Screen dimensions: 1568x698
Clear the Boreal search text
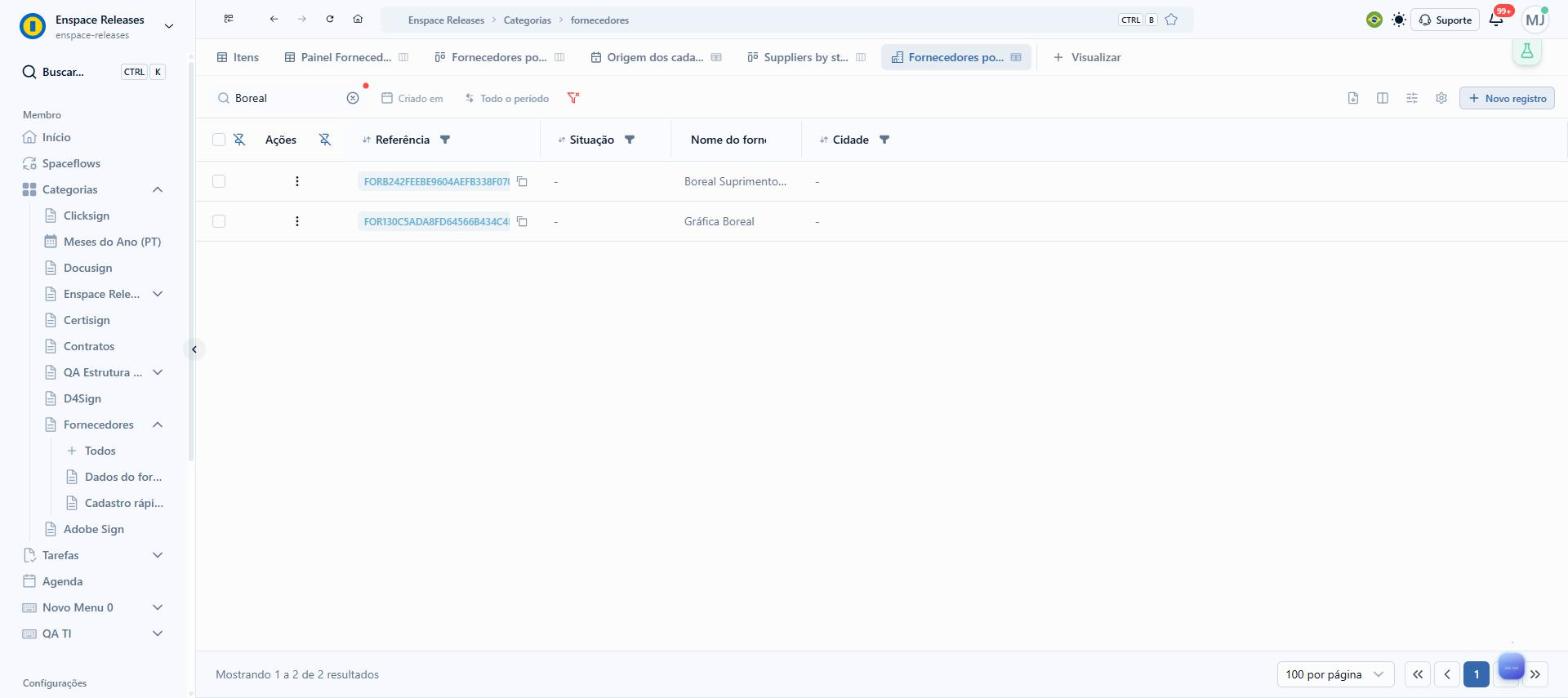(x=352, y=98)
